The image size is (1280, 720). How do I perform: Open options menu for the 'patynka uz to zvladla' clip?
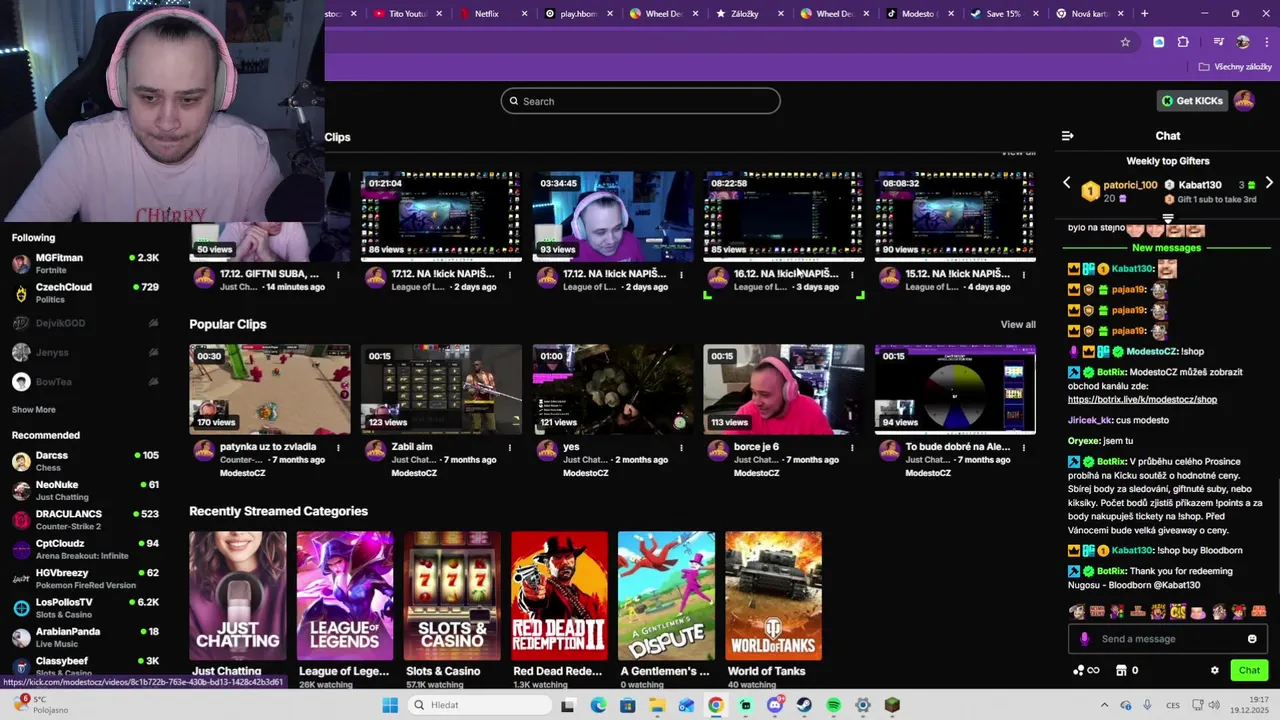tap(338, 448)
